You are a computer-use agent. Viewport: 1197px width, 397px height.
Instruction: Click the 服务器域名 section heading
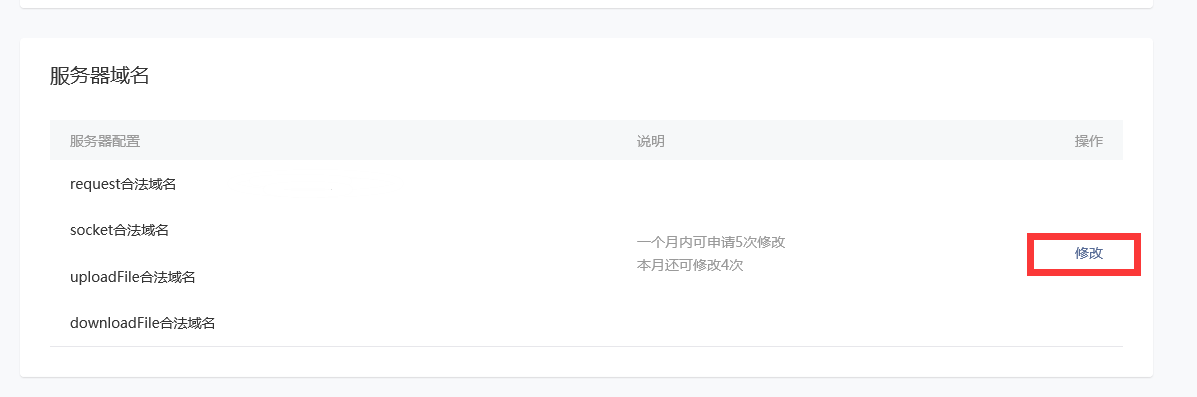(x=99, y=76)
